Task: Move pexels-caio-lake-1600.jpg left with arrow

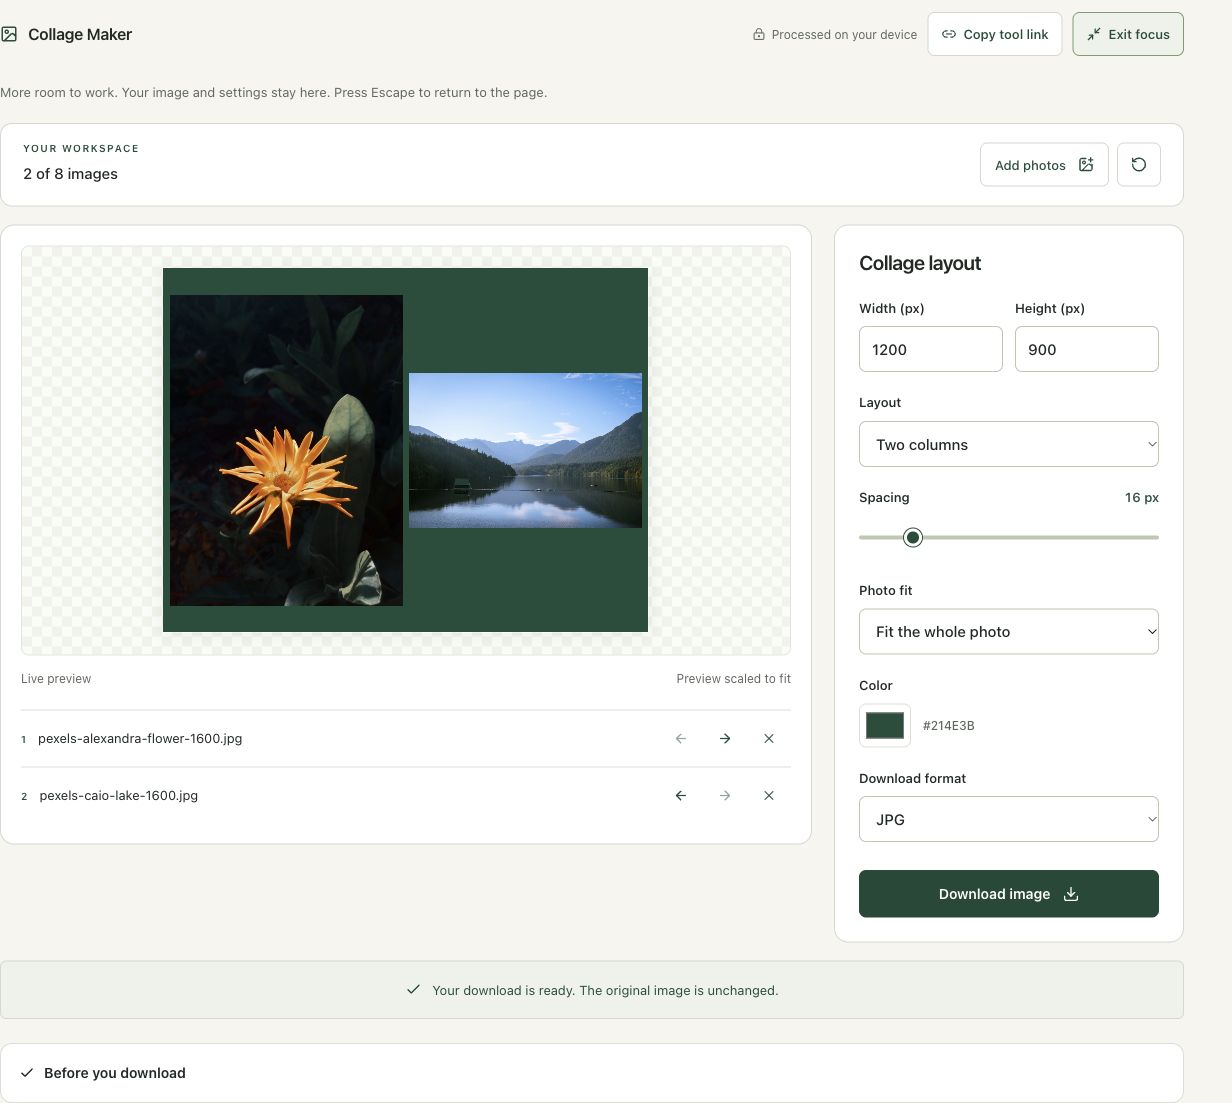Action: [x=681, y=796]
